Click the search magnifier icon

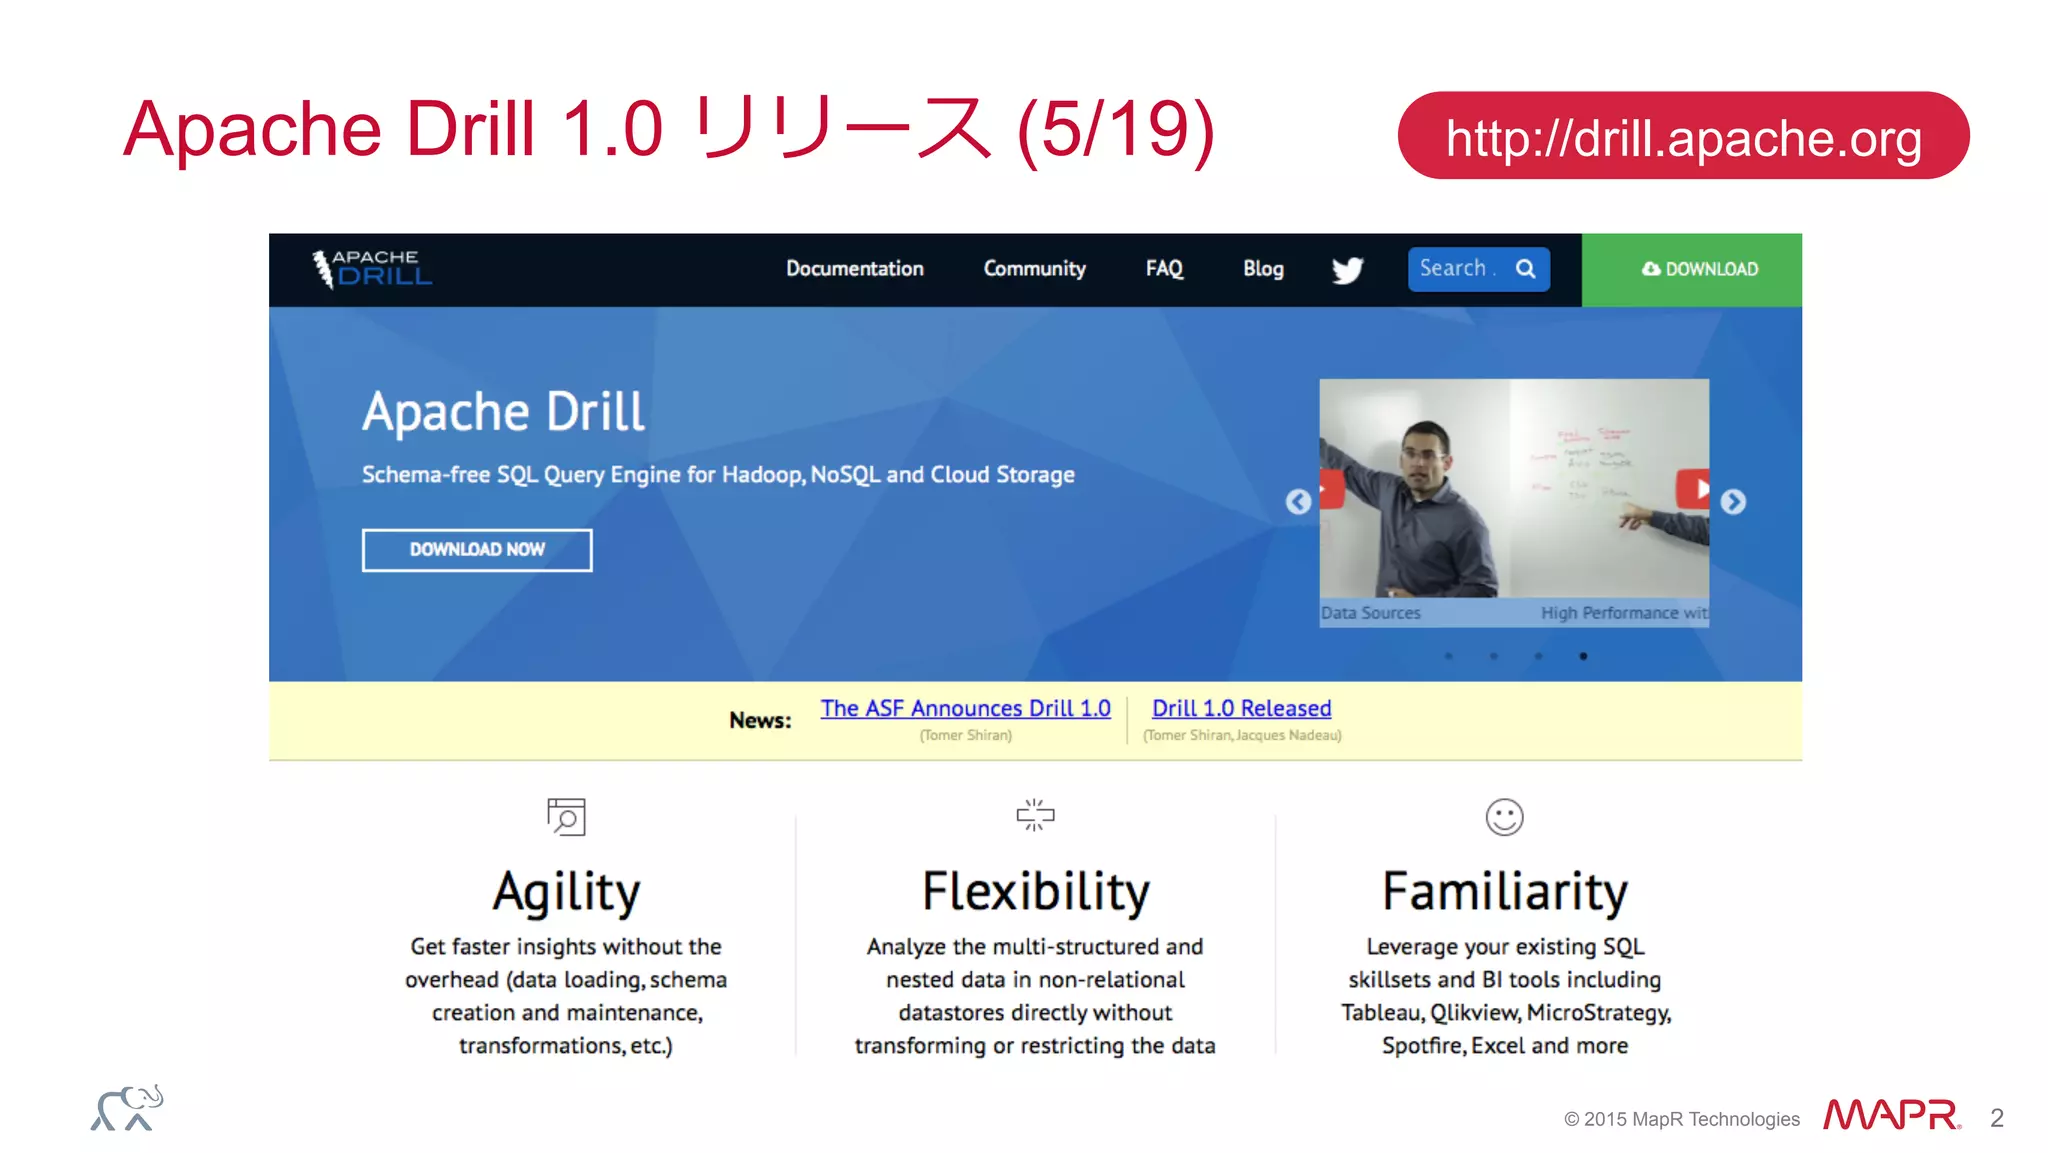[x=1525, y=269]
